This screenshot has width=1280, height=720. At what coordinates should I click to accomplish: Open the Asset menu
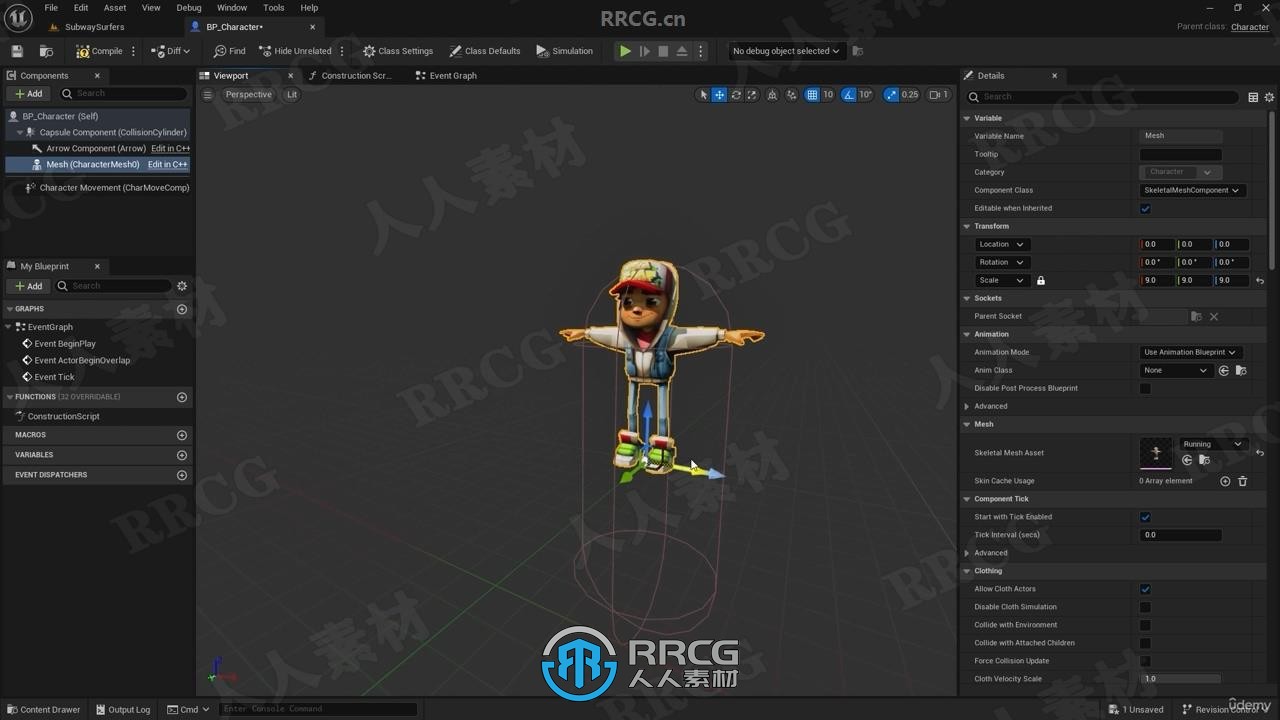click(x=115, y=7)
